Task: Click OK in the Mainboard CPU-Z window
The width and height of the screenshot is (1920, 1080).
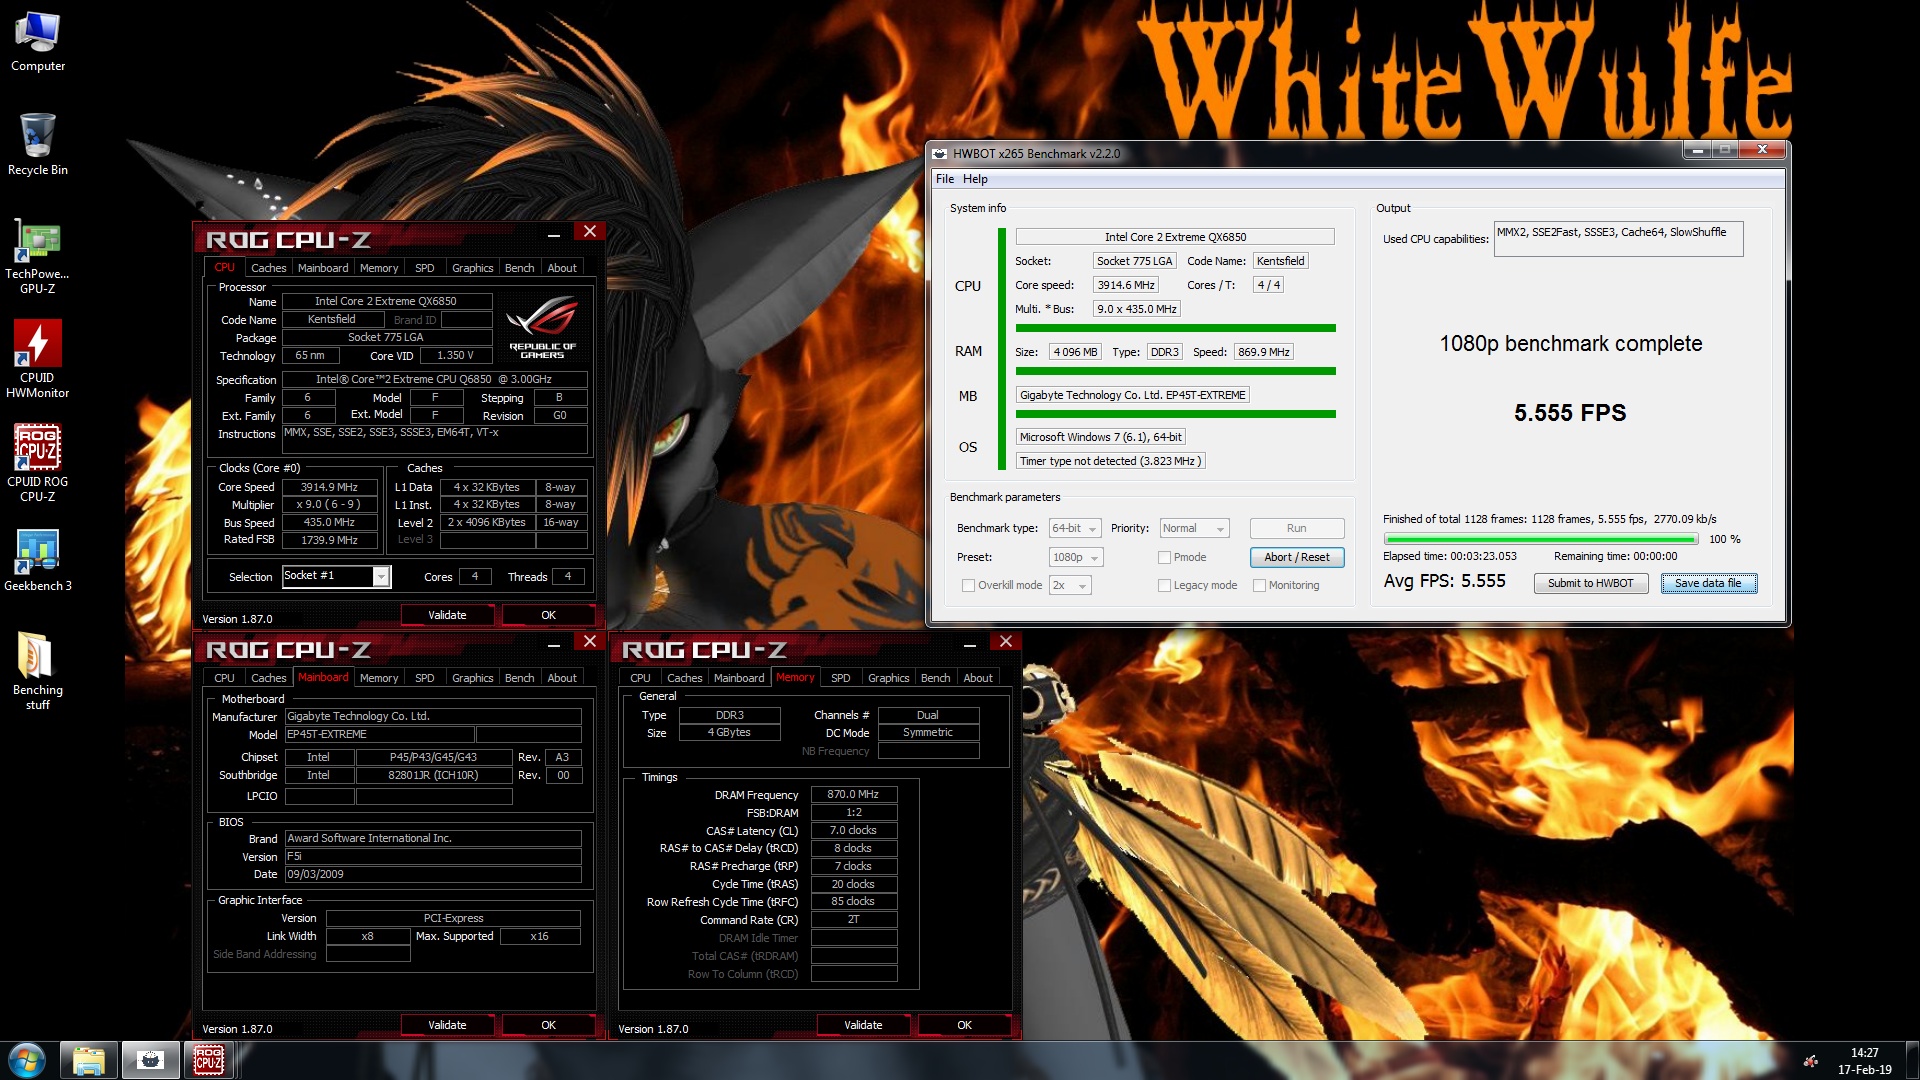Action: 548,1025
